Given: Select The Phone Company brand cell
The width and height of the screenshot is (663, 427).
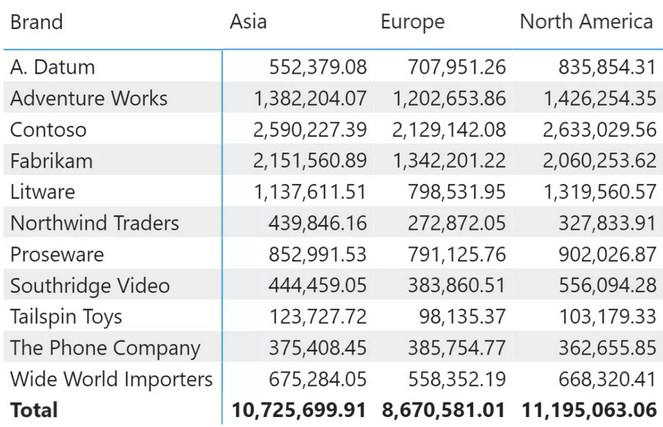Looking at the screenshot, I should point(105,348).
